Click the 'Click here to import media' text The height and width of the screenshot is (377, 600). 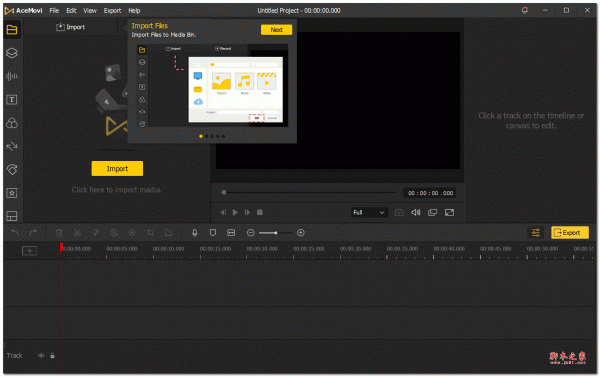click(x=116, y=190)
